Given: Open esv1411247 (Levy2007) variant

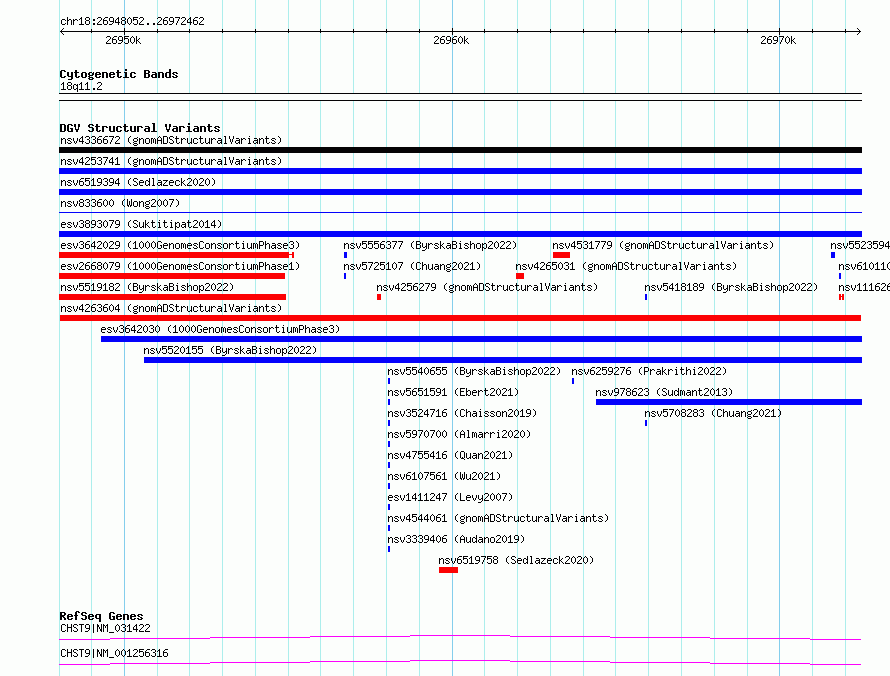Looking at the screenshot, I should [x=450, y=497].
